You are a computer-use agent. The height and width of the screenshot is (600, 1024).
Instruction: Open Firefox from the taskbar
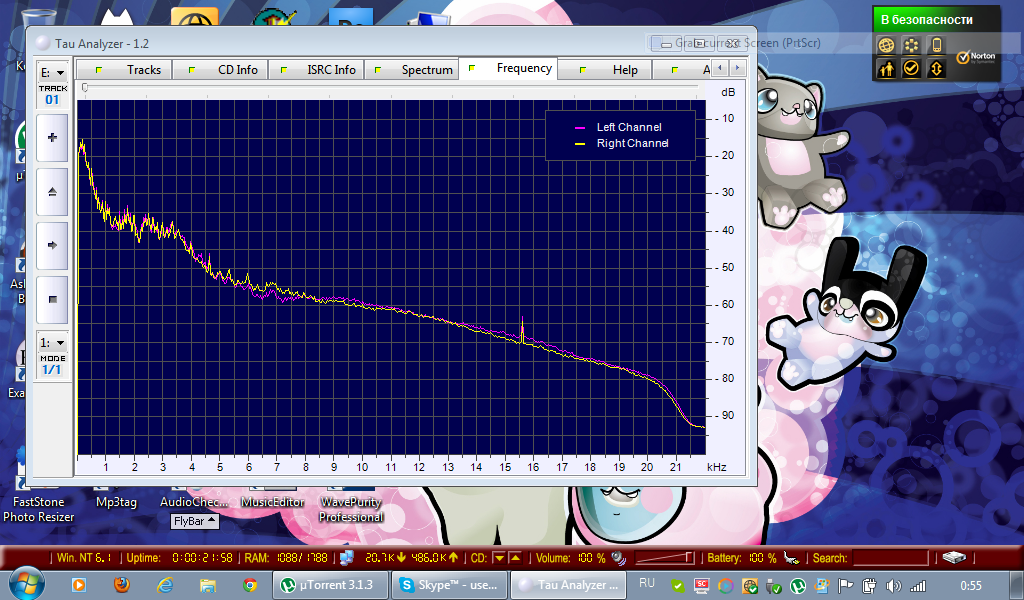click(x=122, y=584)
